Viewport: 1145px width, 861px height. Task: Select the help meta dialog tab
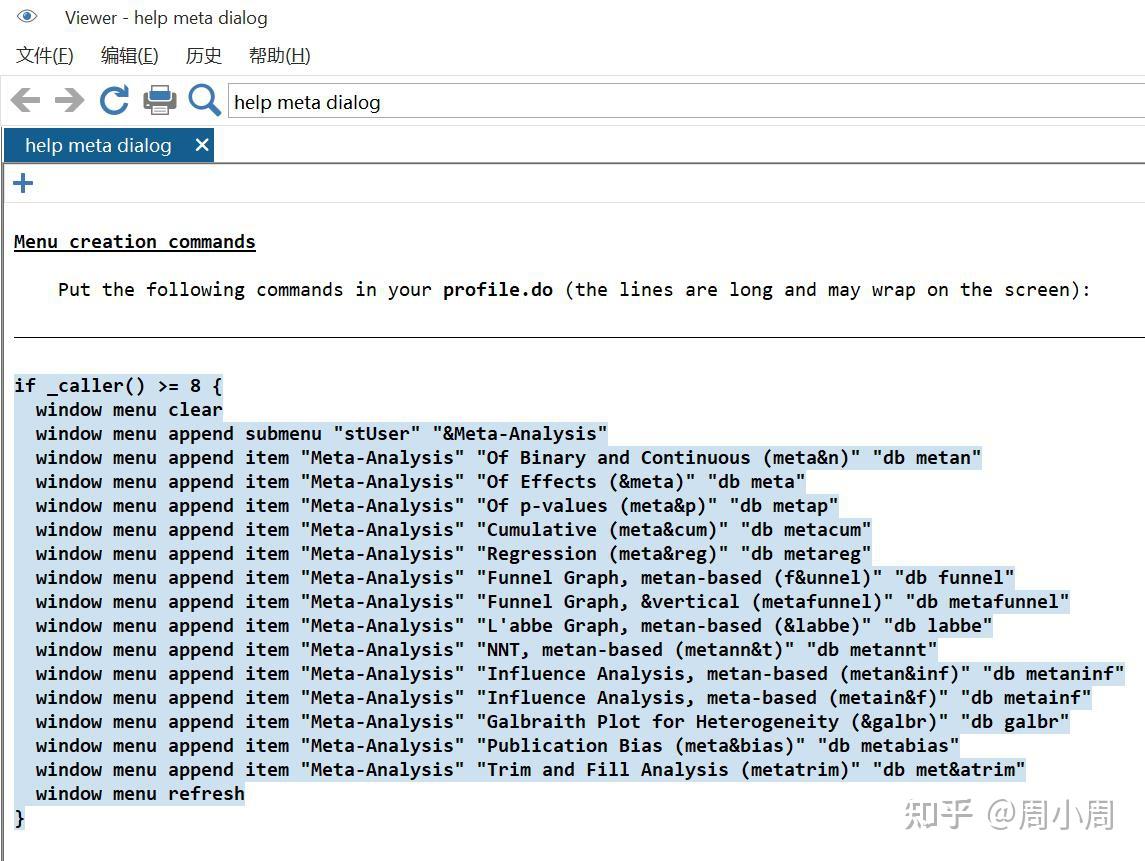[x=98, y=145]
